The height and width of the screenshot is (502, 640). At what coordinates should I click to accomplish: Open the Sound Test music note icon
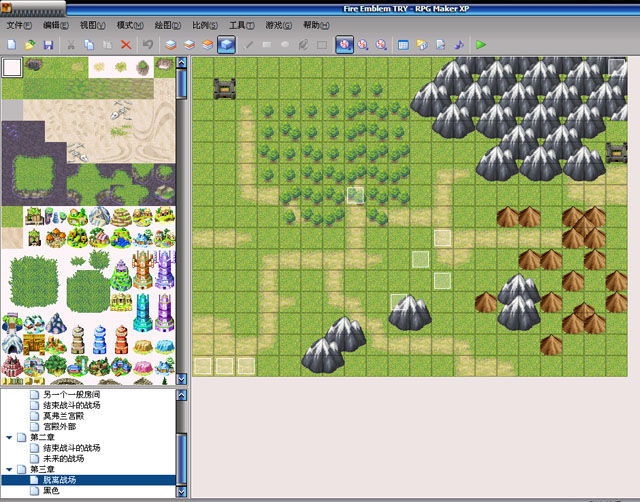pyautogui.click(x=459, y=44)
